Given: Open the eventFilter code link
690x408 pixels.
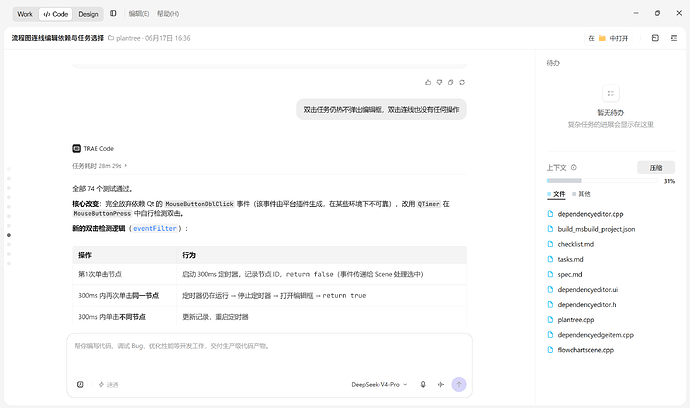Looking at the screenshot, I should (x=155, y=228).
